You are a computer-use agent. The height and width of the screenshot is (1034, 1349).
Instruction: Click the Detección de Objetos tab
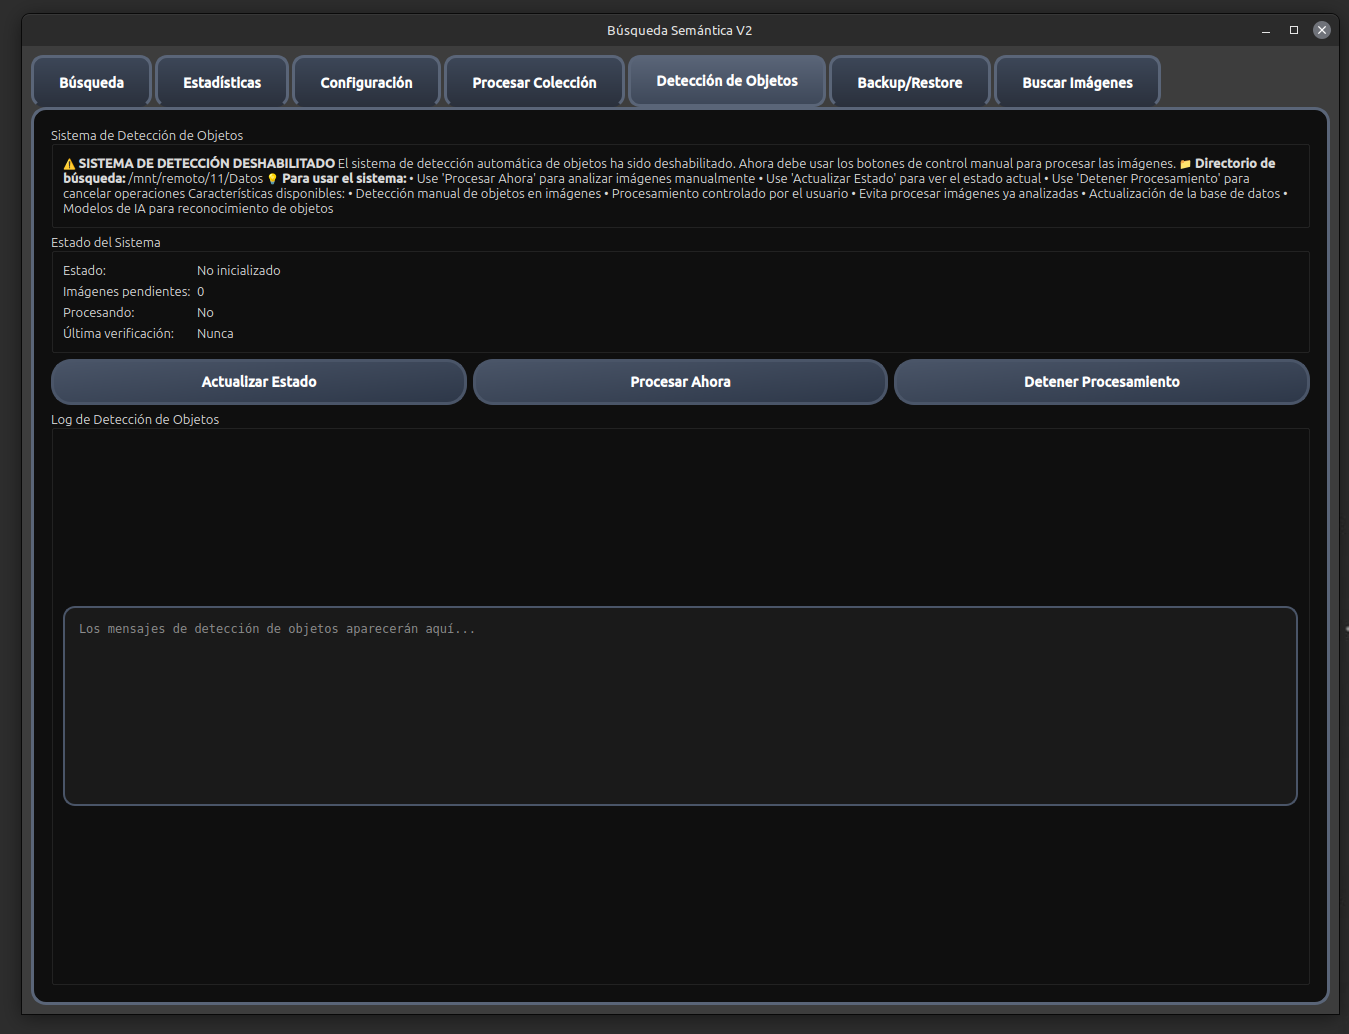[x=727, y=80]
